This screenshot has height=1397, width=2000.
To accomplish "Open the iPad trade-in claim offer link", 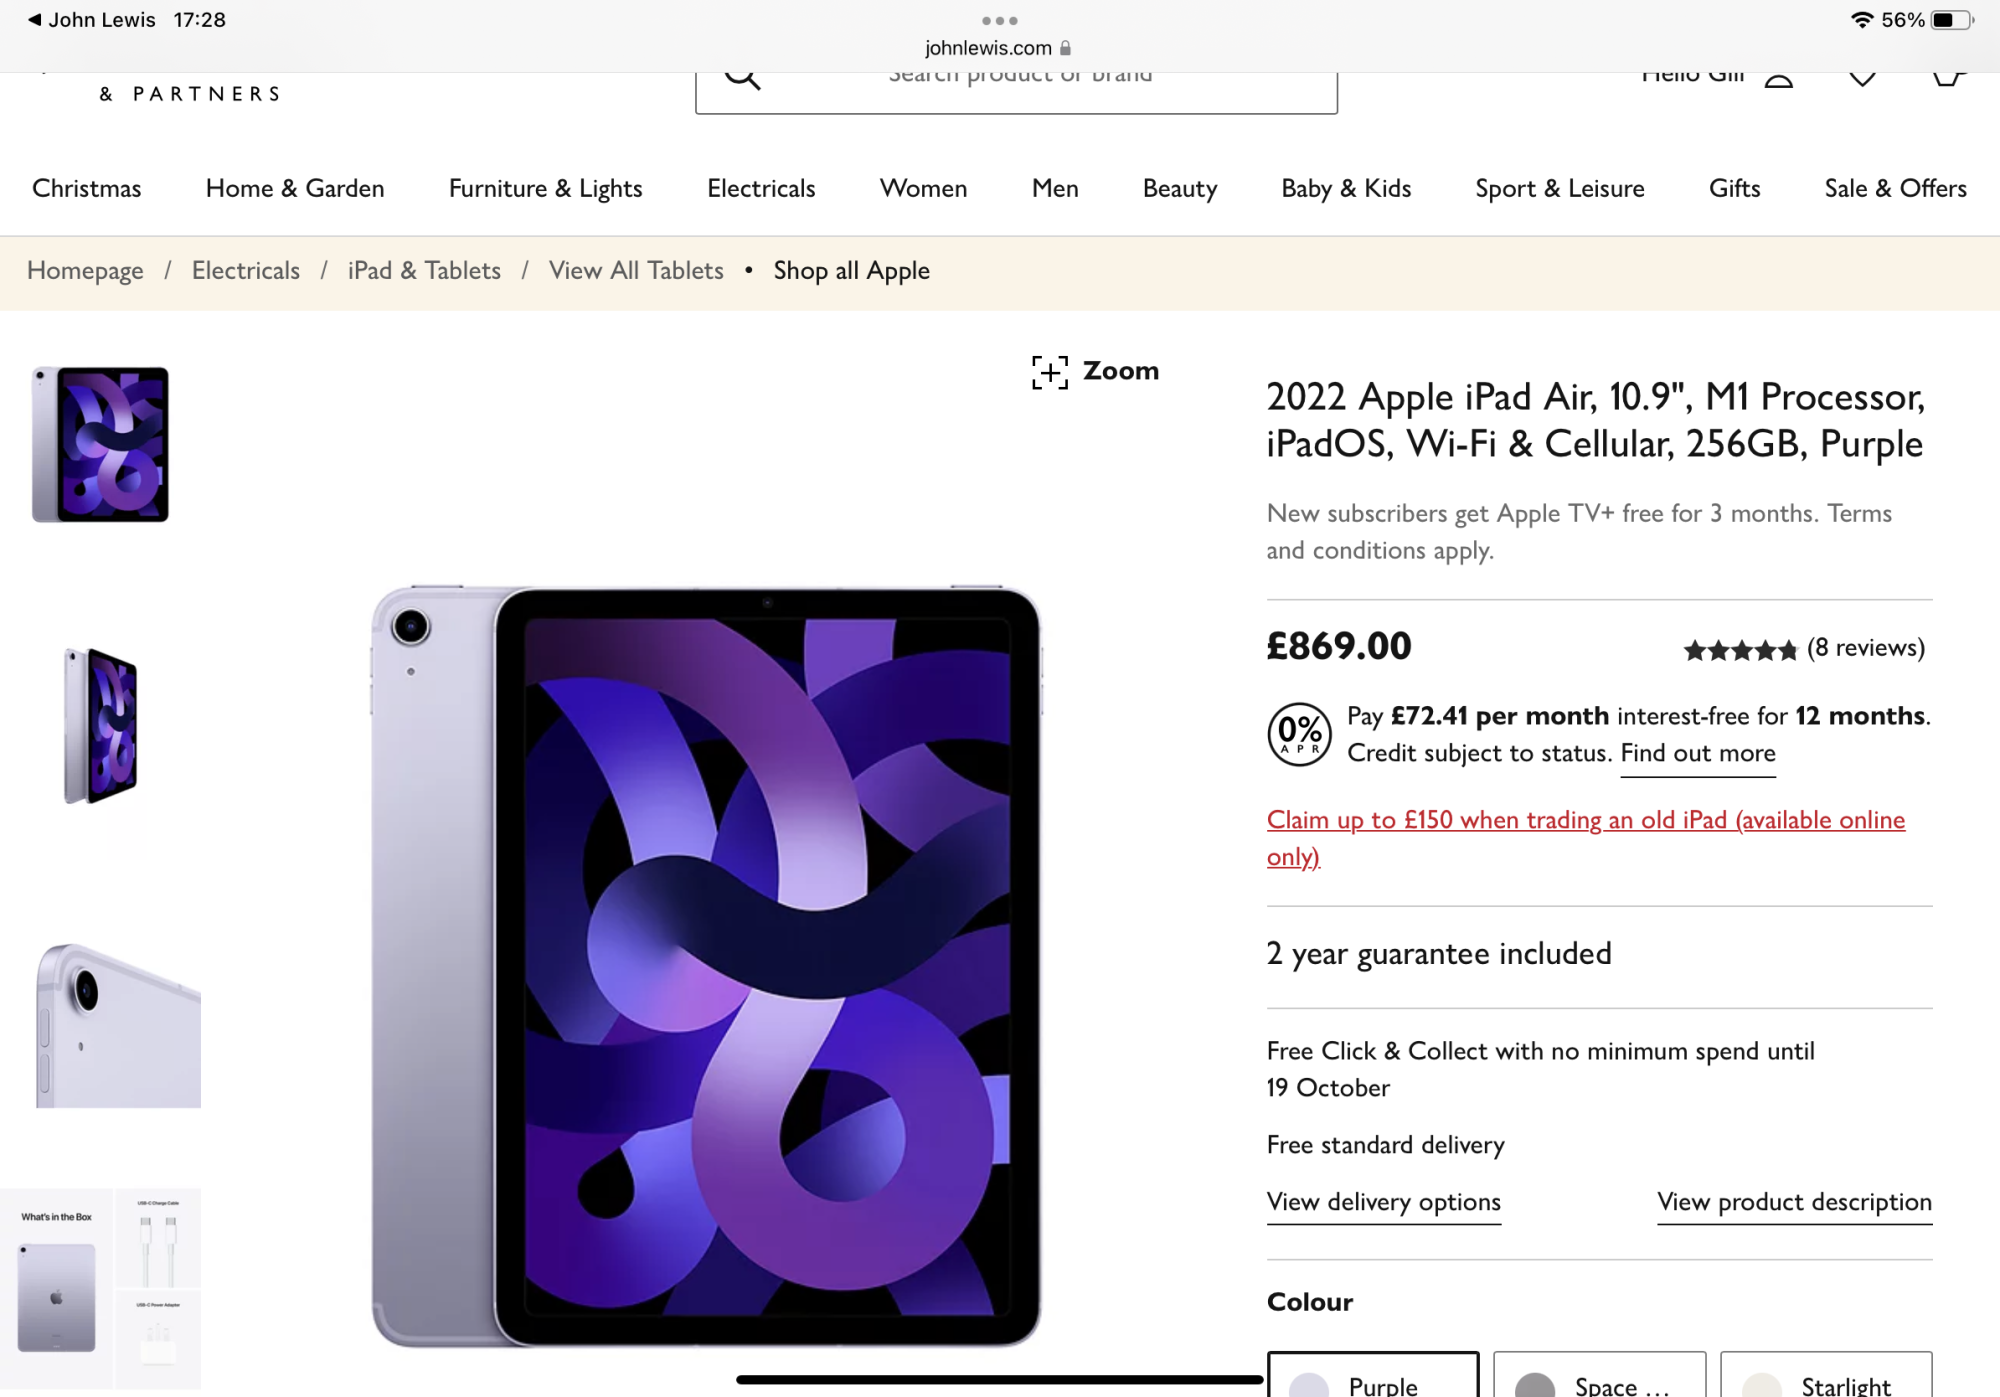I will point(1585,820).
